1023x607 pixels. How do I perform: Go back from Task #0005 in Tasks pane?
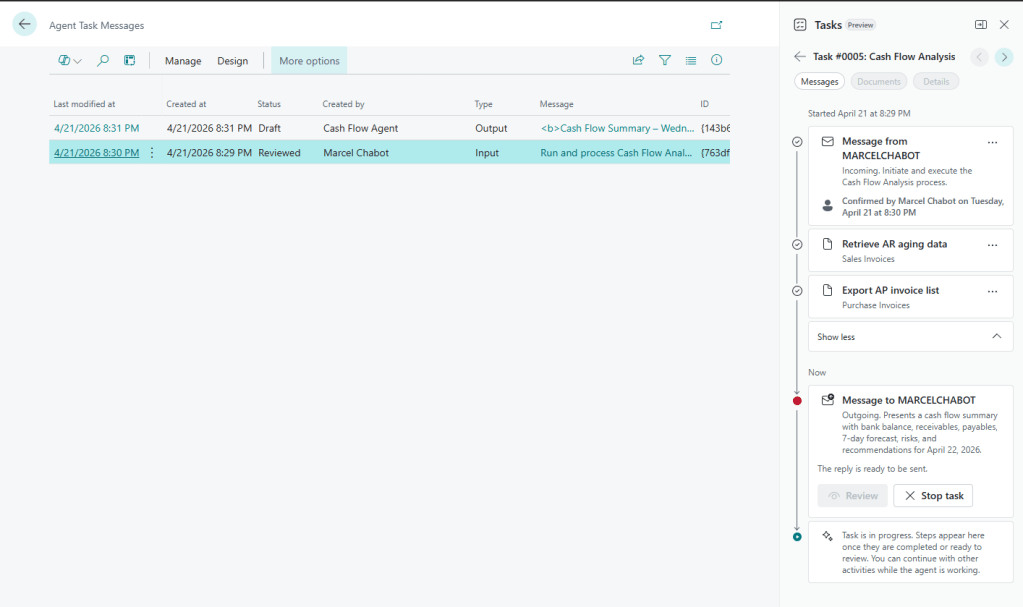click(x=799, y=57)
